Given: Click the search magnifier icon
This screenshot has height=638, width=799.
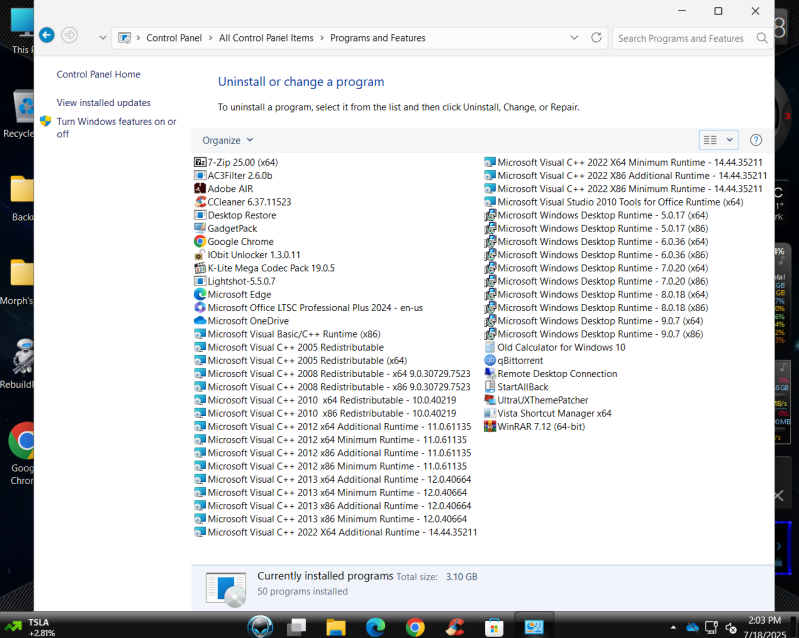Looking at the screenshot, I should click(x=762, y=38).
